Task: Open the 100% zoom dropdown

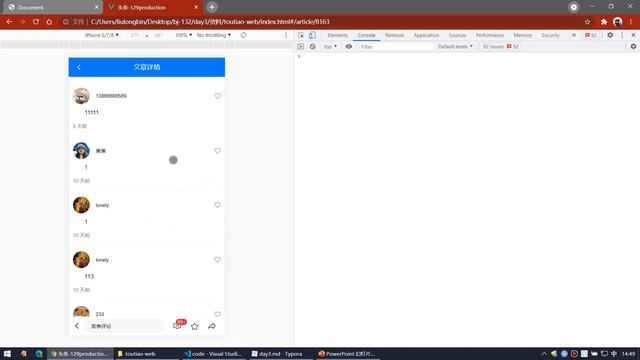Action: (x=183, y=35)
